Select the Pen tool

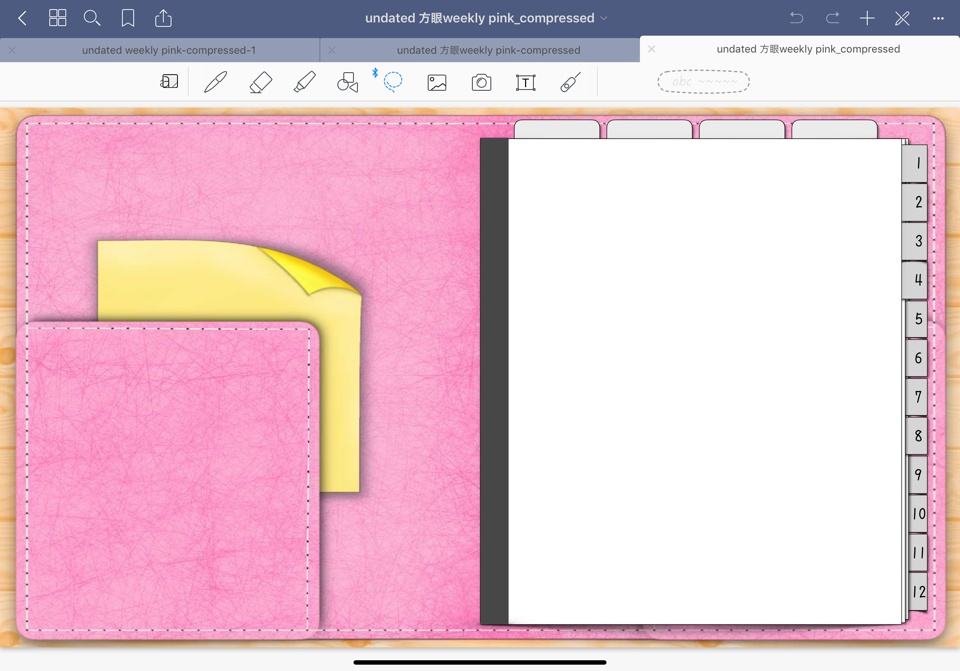(x=215, y=81)
